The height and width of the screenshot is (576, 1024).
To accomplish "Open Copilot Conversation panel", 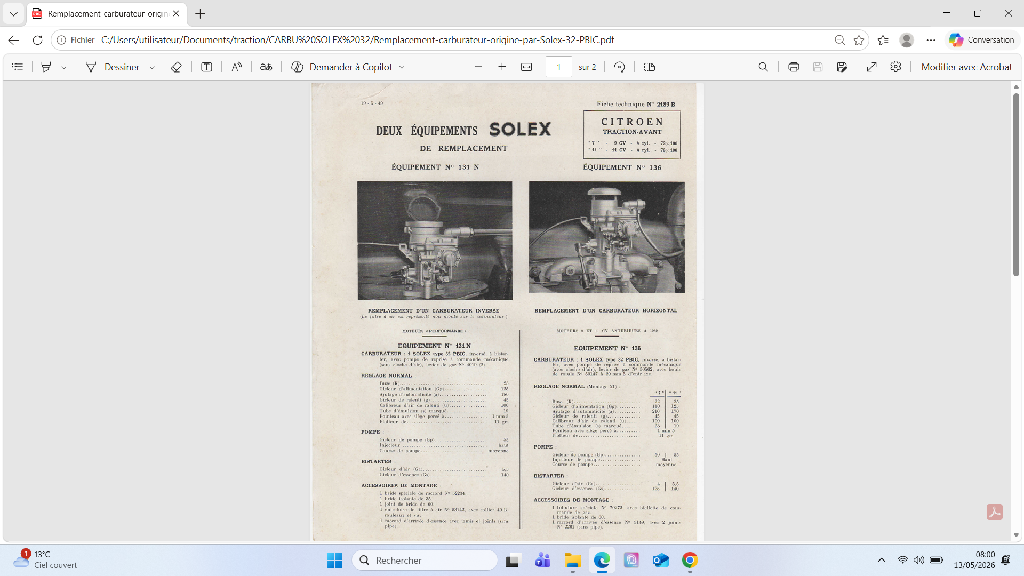I will pyautogui.click(x=982, y=40).
